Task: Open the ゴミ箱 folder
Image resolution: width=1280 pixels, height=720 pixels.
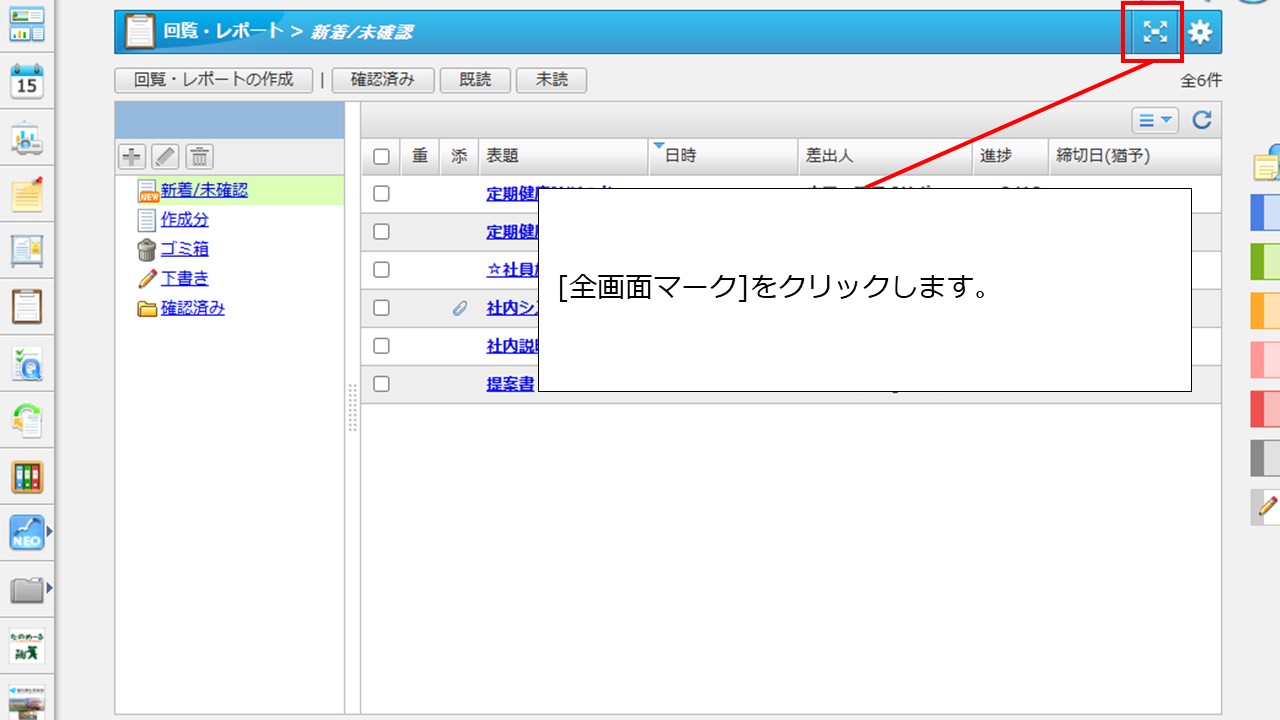Action: click(x=185, y=249)
